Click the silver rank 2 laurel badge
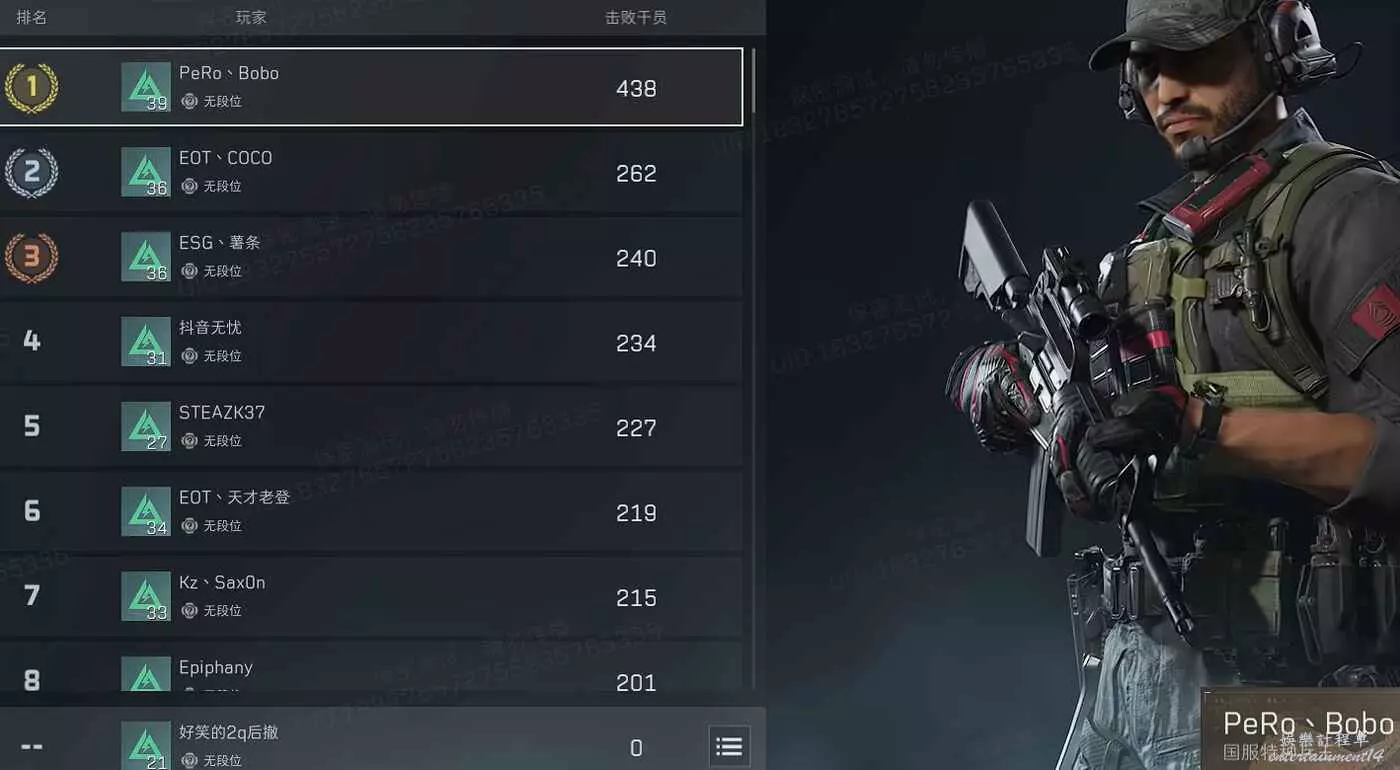This screenshot has width=1400, height=770. 31,173
